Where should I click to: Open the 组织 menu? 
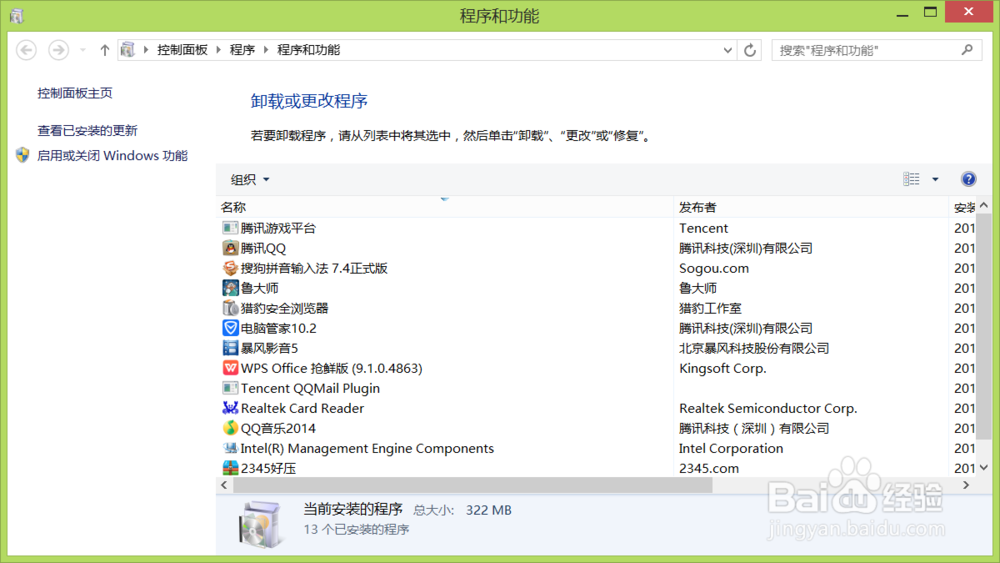click(x=250, y=180)
